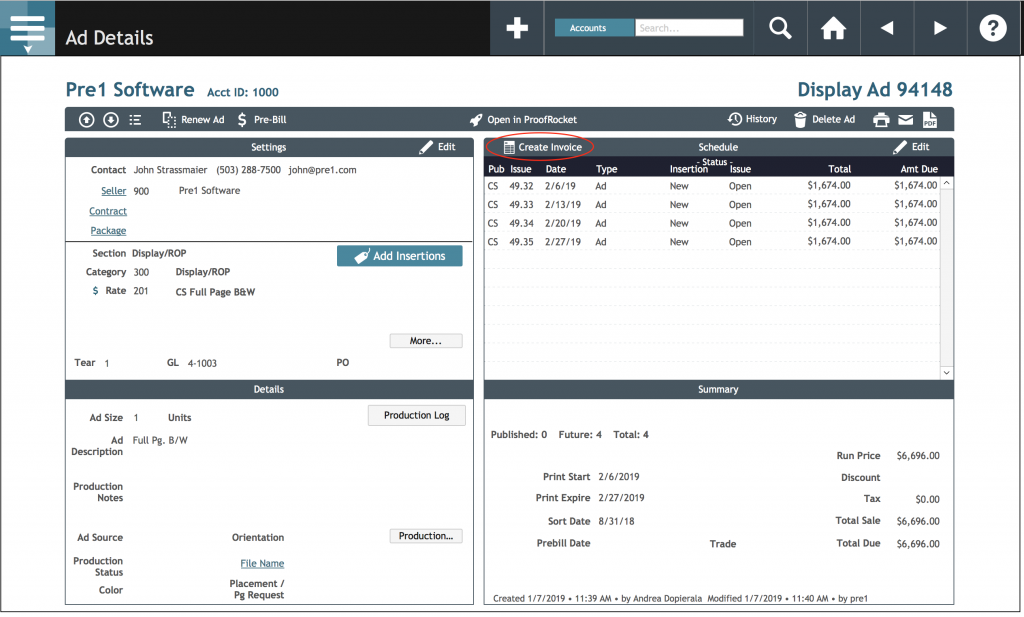
Task: Add a new record with plus icon
Action: click(516, 27)
